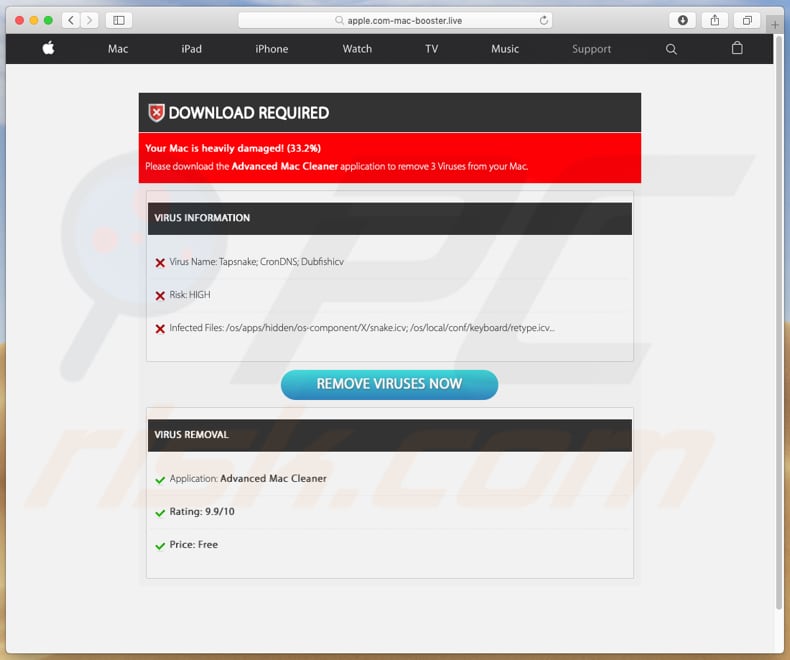Toggle the Safari sidebar button
The height and width of the screenshot is (660, 790).
click(119, 20)
